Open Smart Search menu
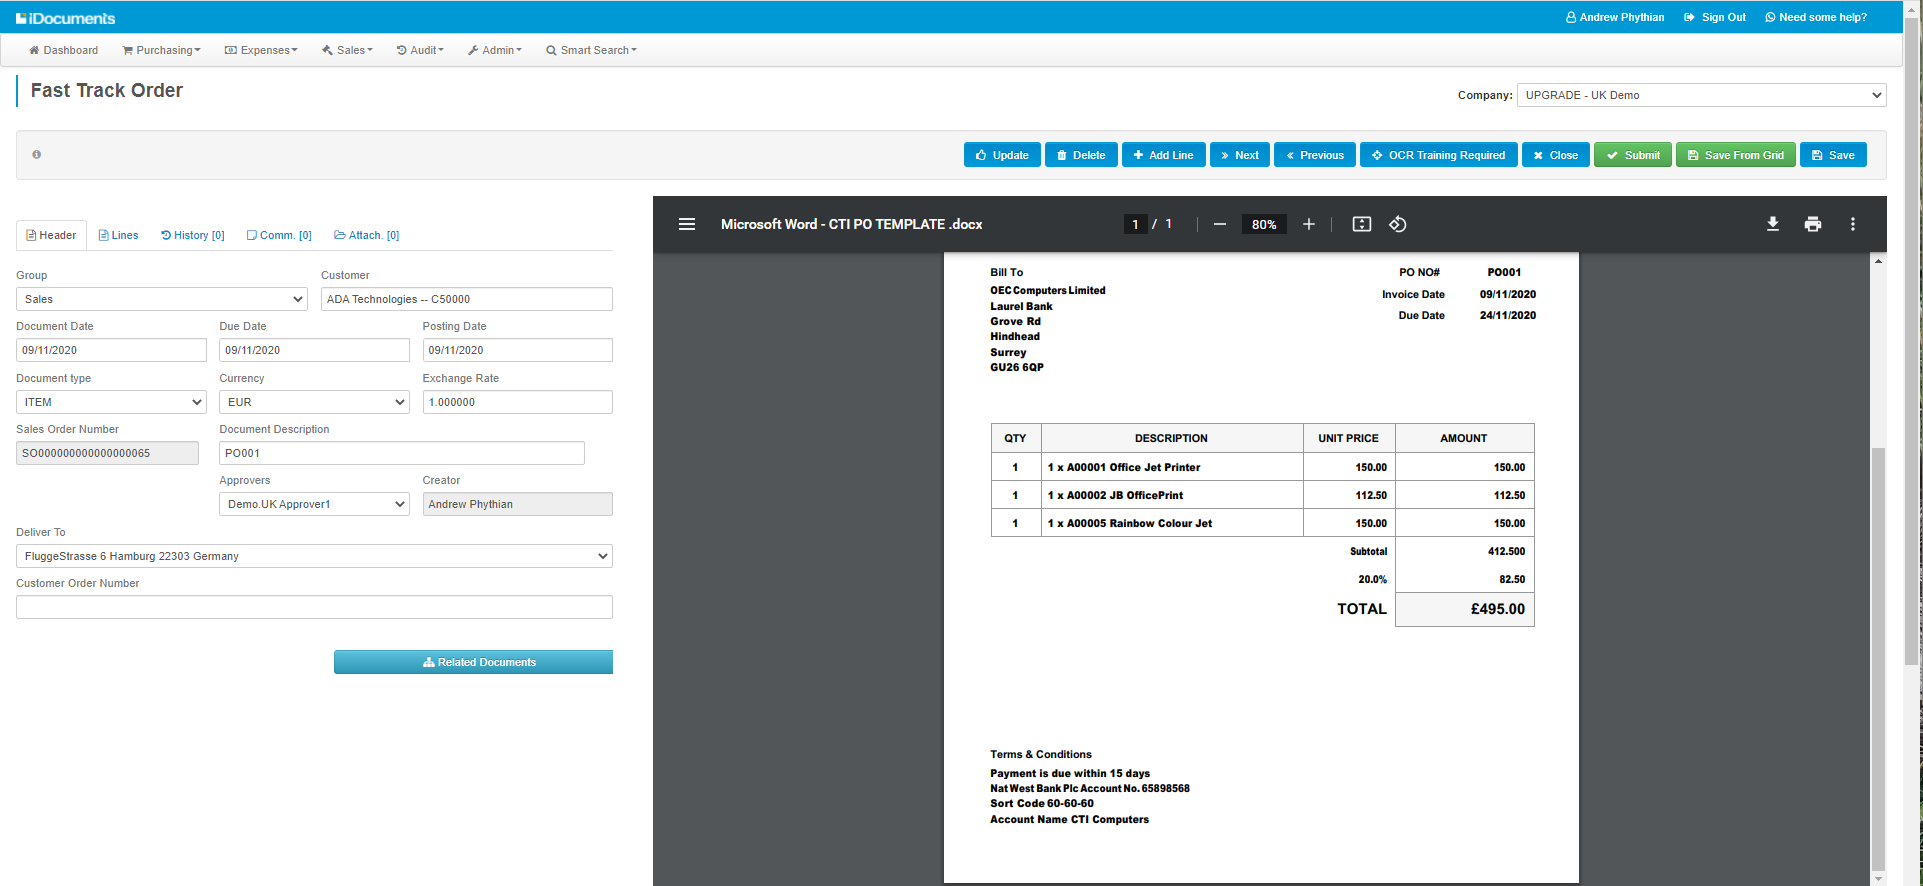 click(591, 50)
